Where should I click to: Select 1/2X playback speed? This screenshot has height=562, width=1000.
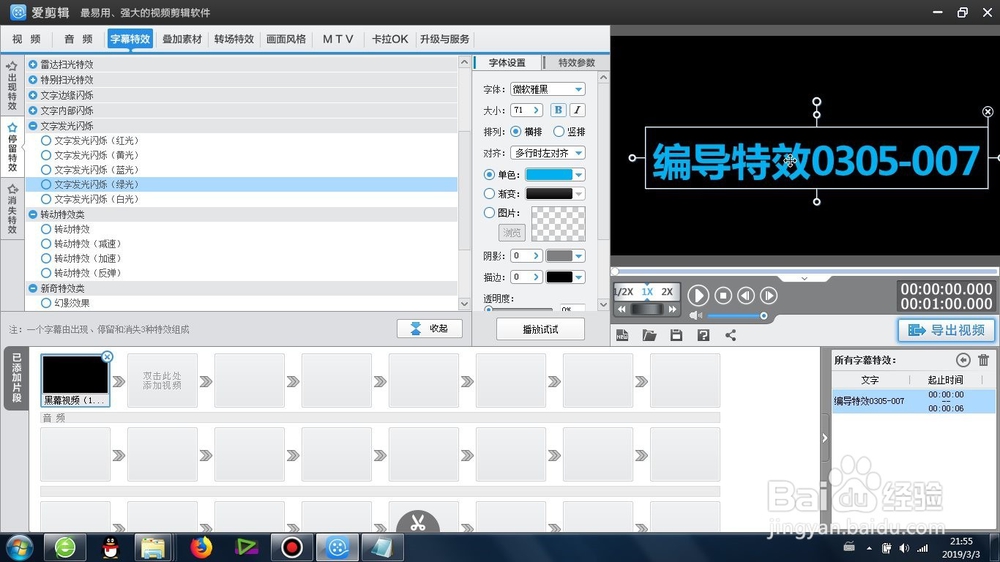coord(623,292)
